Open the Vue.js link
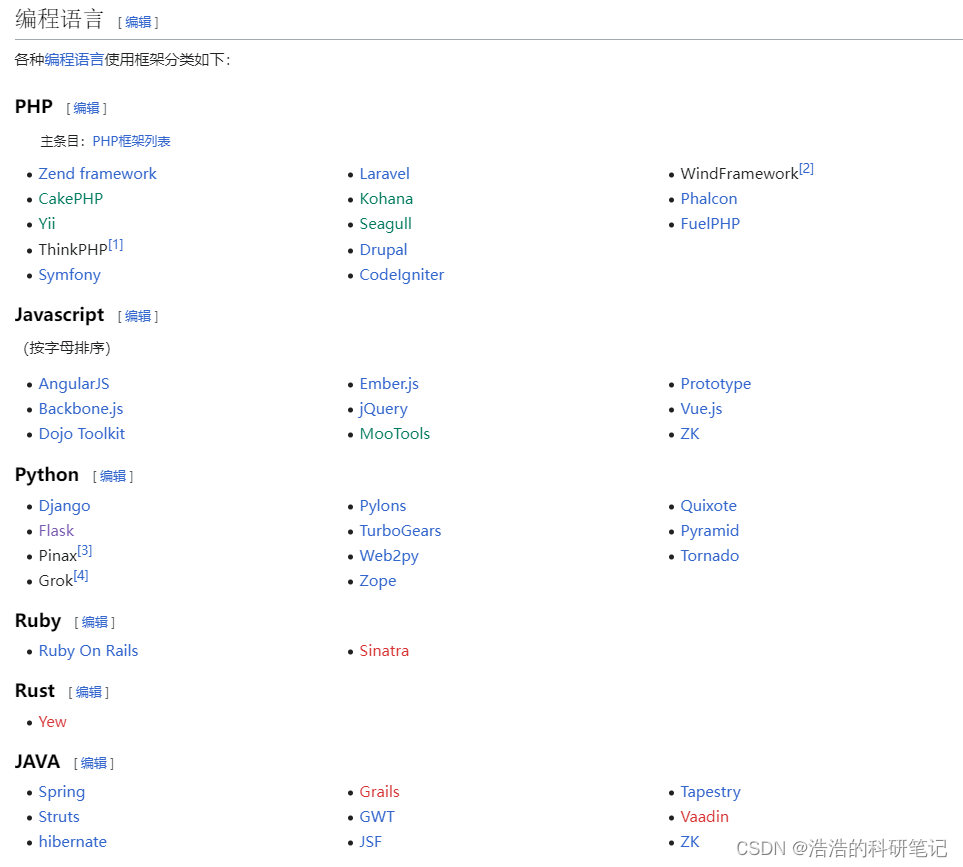The height and width of the screenshot is (867, 963). [x=701, y=409]
